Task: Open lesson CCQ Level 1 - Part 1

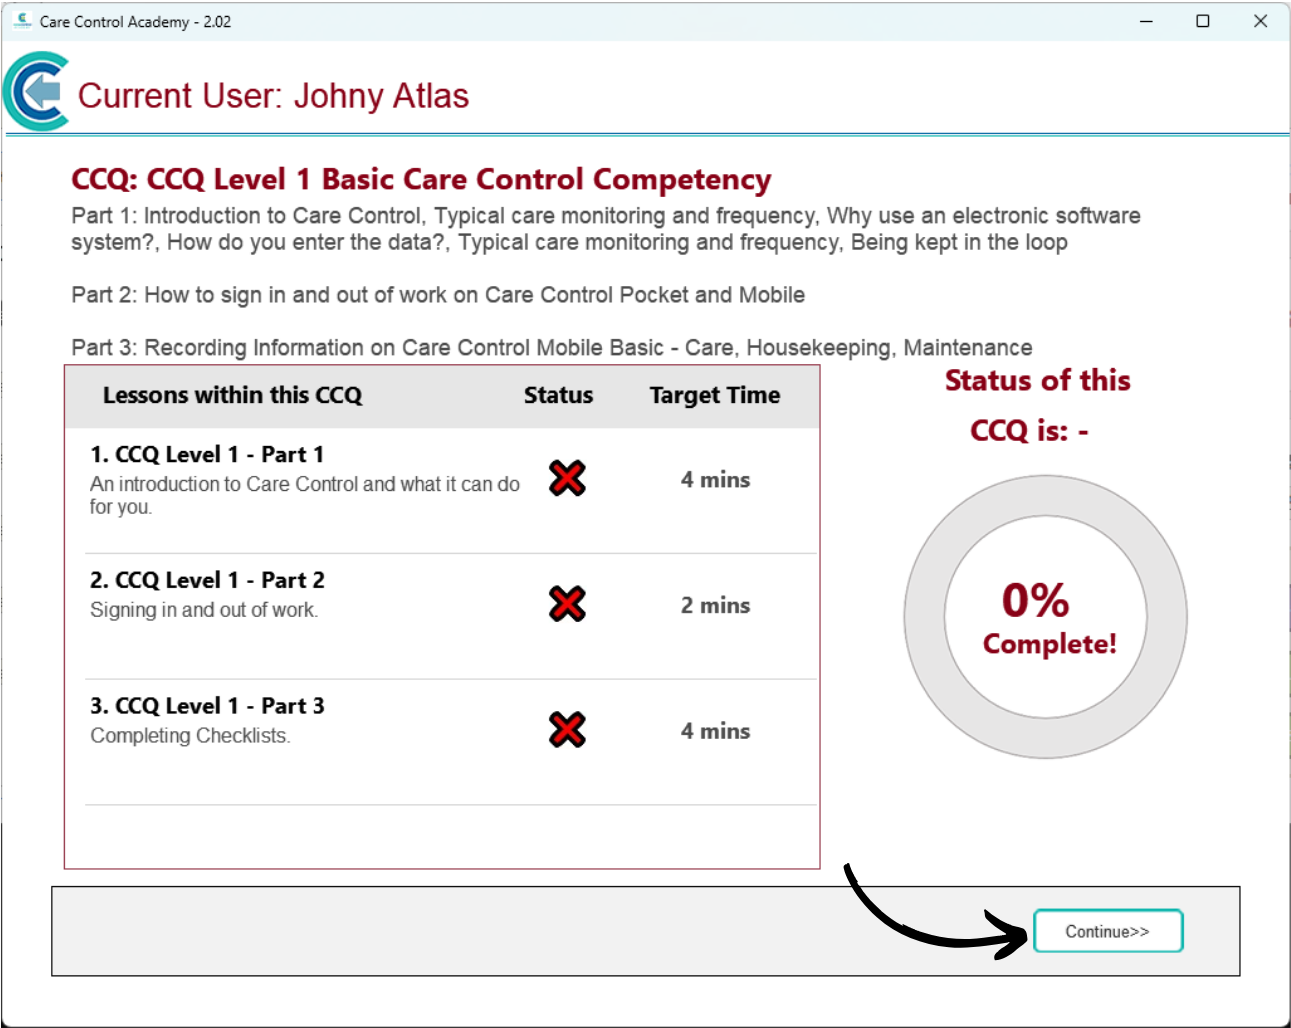Action: click(207, 455)
